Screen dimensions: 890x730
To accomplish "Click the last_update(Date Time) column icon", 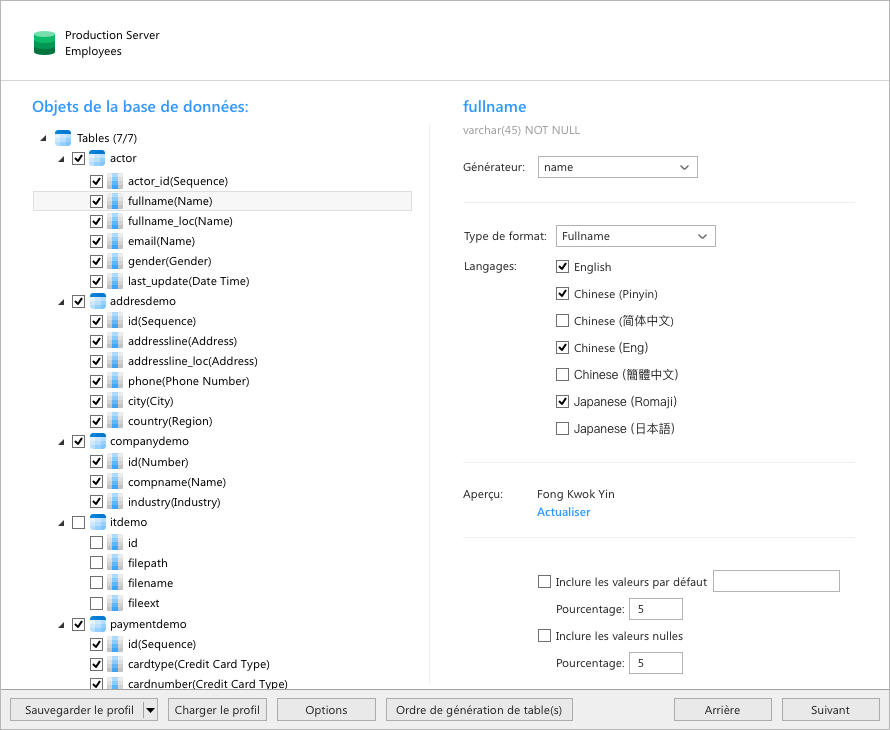I will 115,281.
